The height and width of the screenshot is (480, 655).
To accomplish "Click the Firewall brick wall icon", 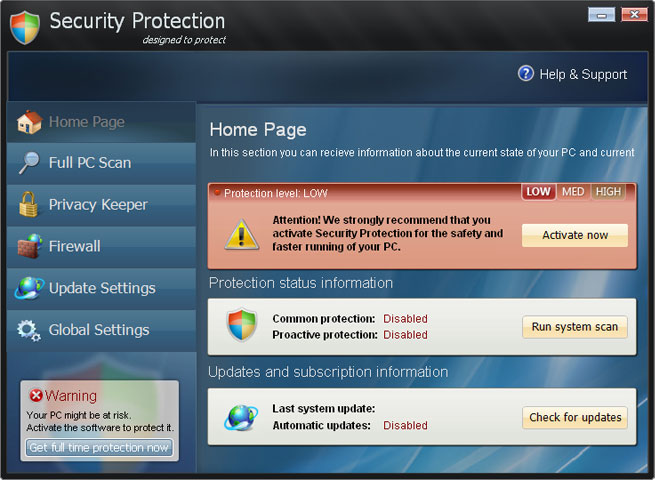I will click(x=29, y=246).
